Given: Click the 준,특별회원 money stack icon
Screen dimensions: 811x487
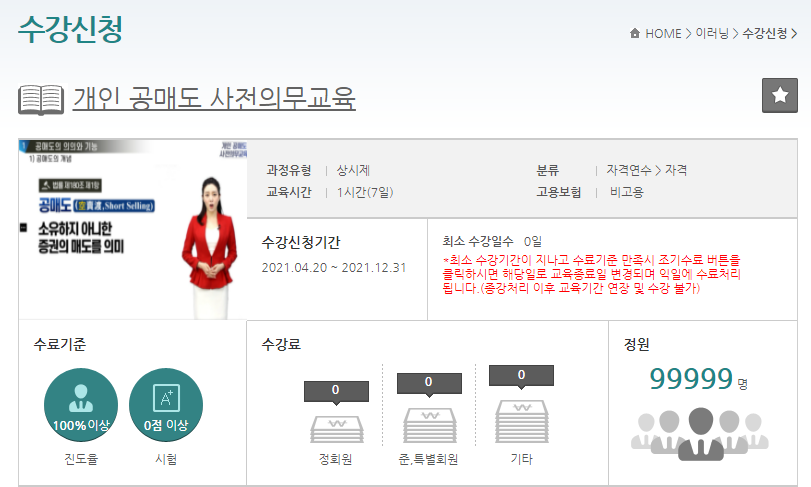Looking at the screenshot, I should pos(429,425).
